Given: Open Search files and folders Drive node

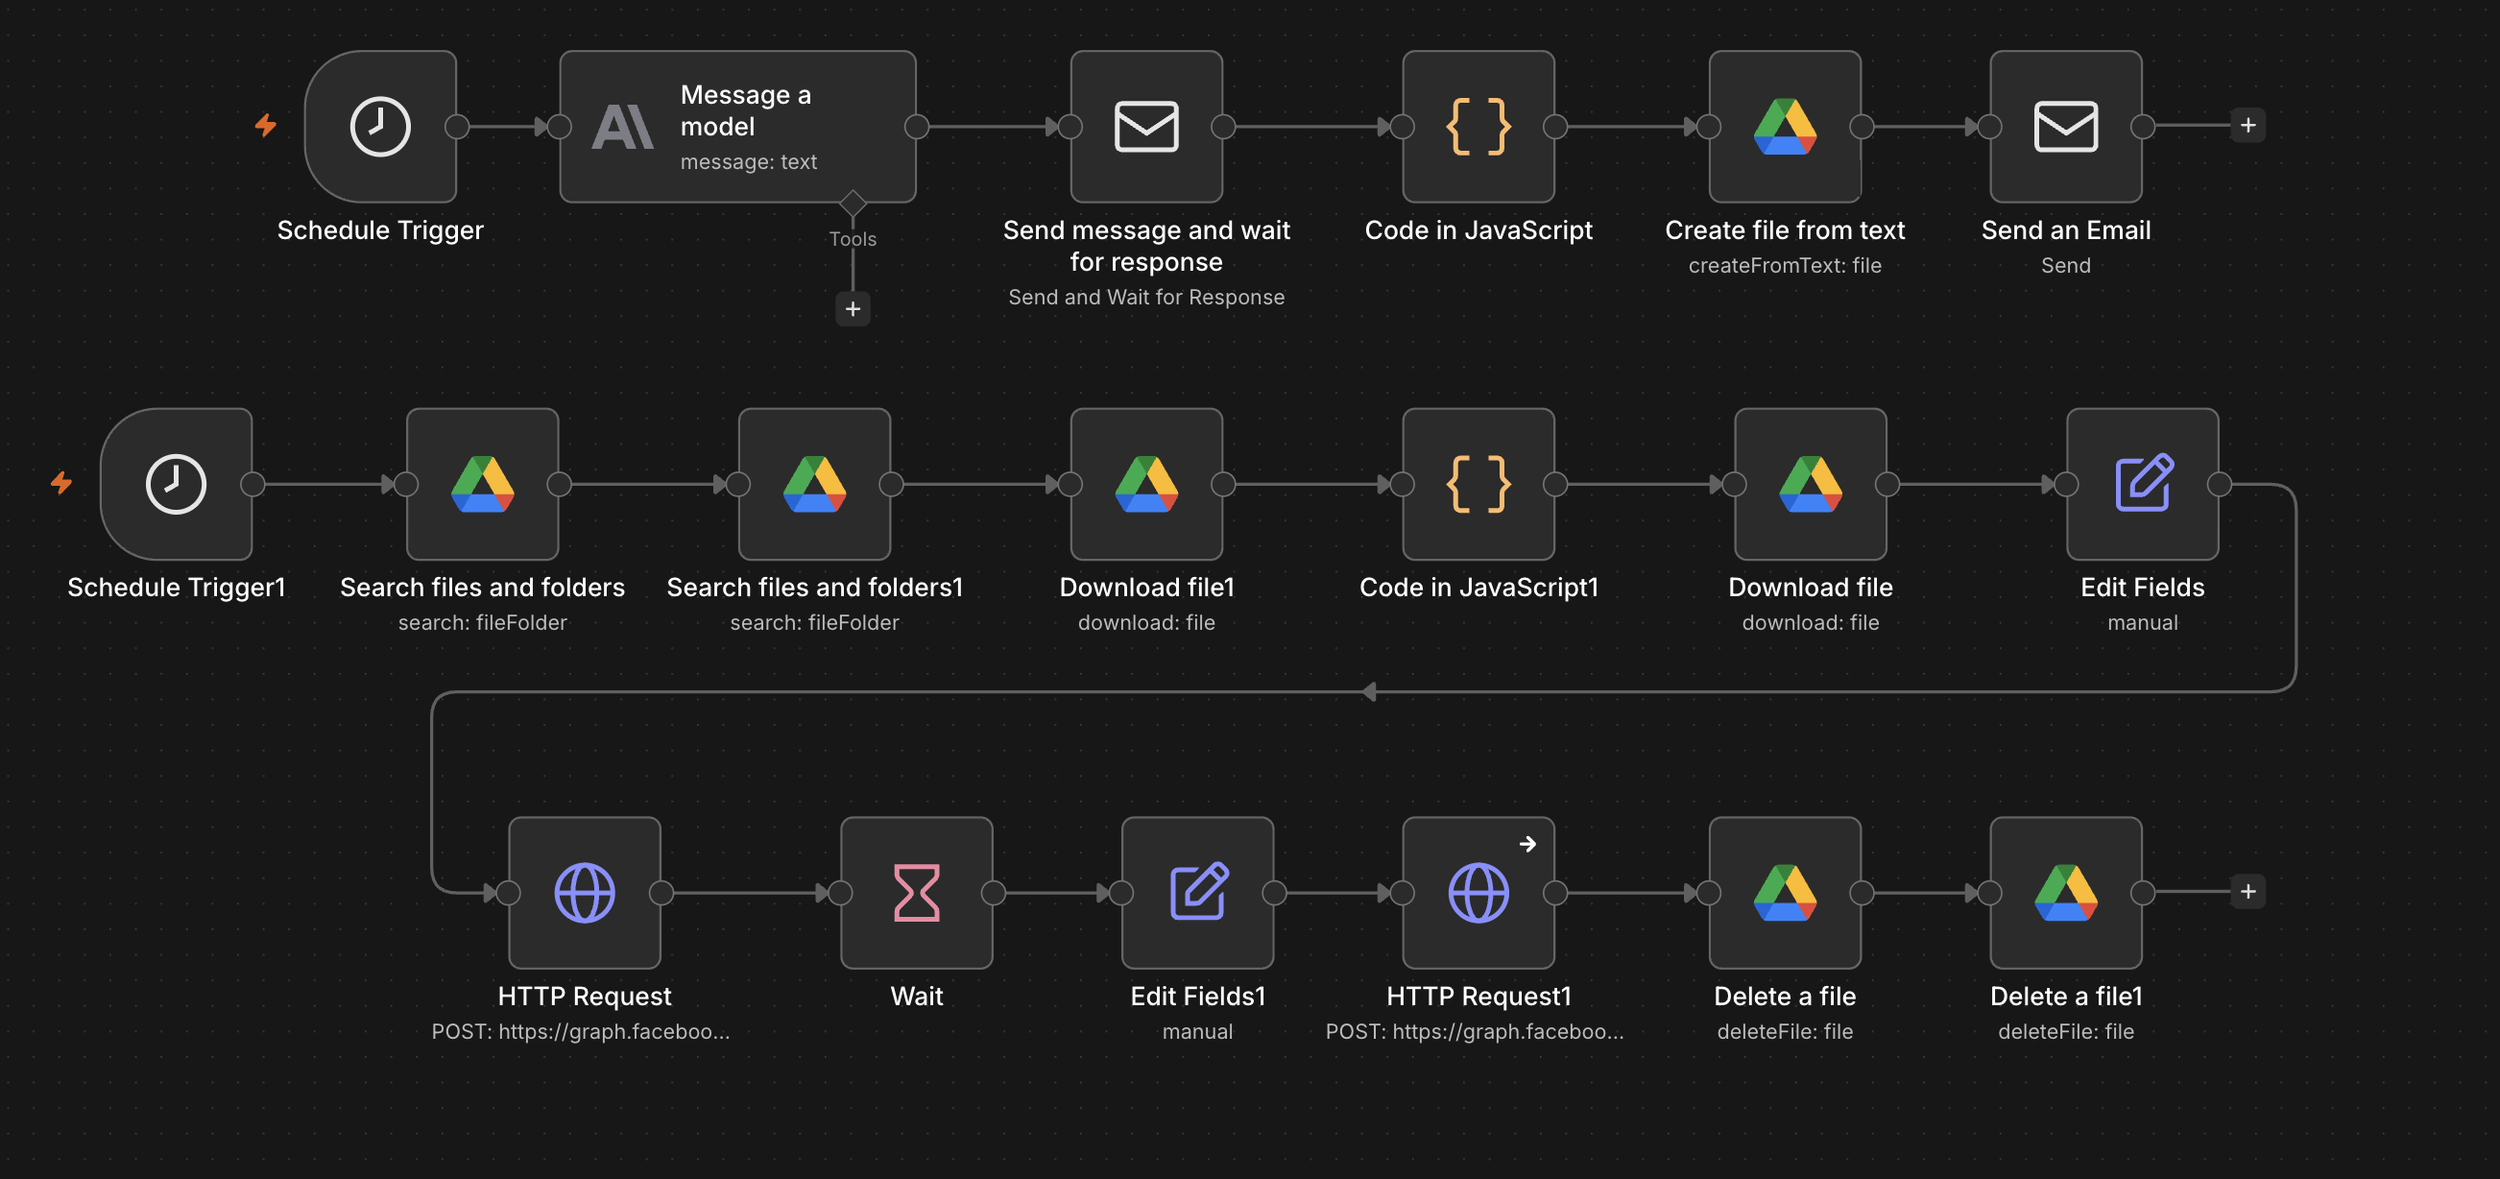Looking at the screenshot, I should [x=482, y=484].
